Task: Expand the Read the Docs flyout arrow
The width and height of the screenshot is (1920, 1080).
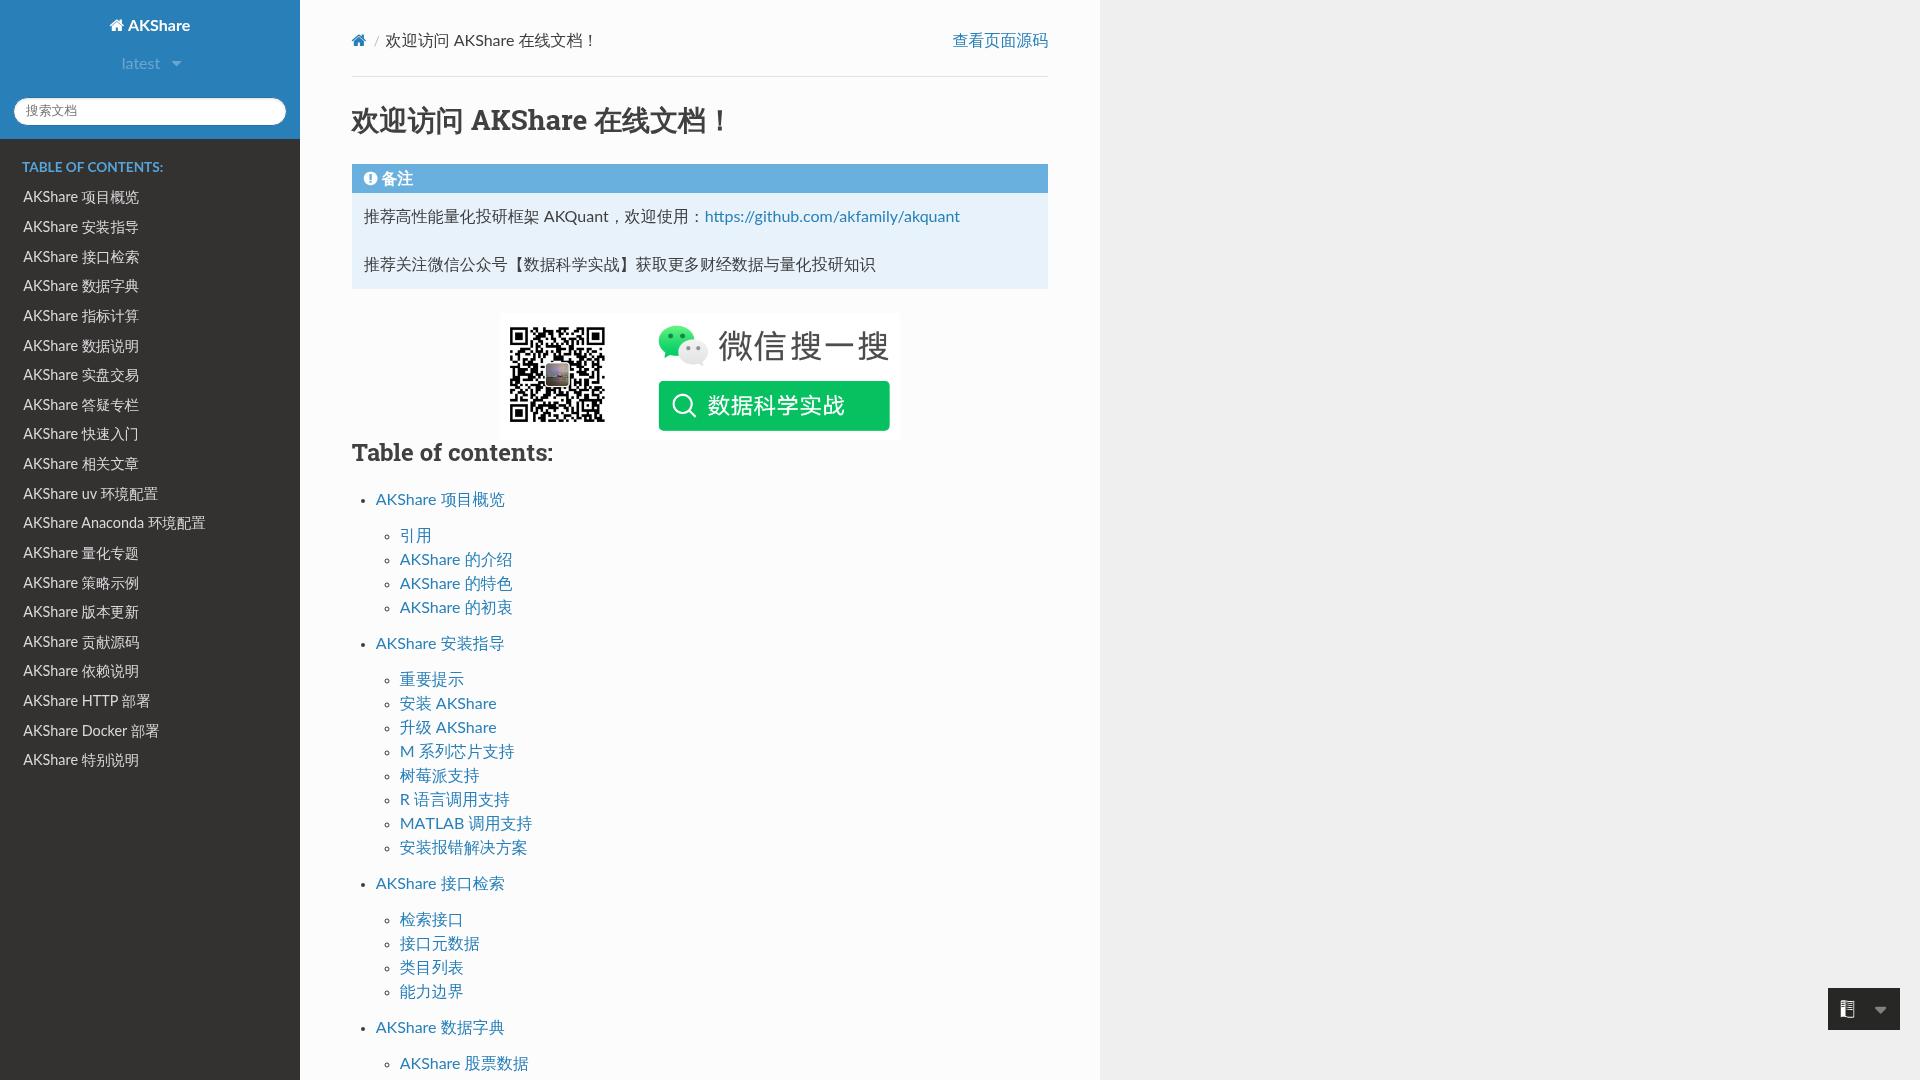Action: pyautogui.click(x=1880, y=1010)
